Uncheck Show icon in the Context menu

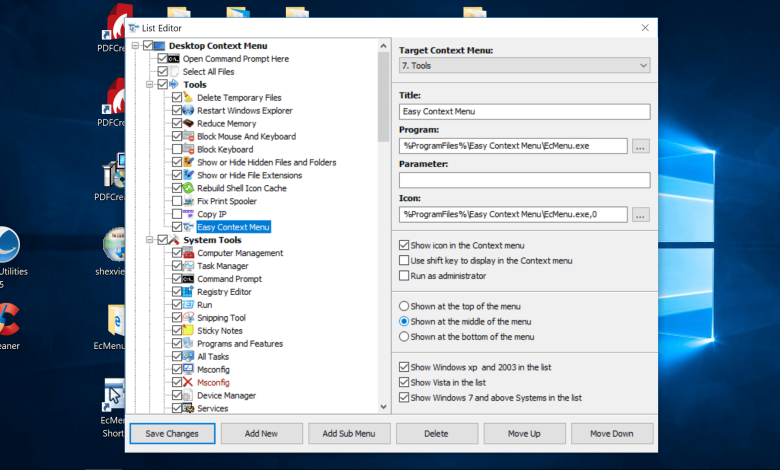pos(404,245)
